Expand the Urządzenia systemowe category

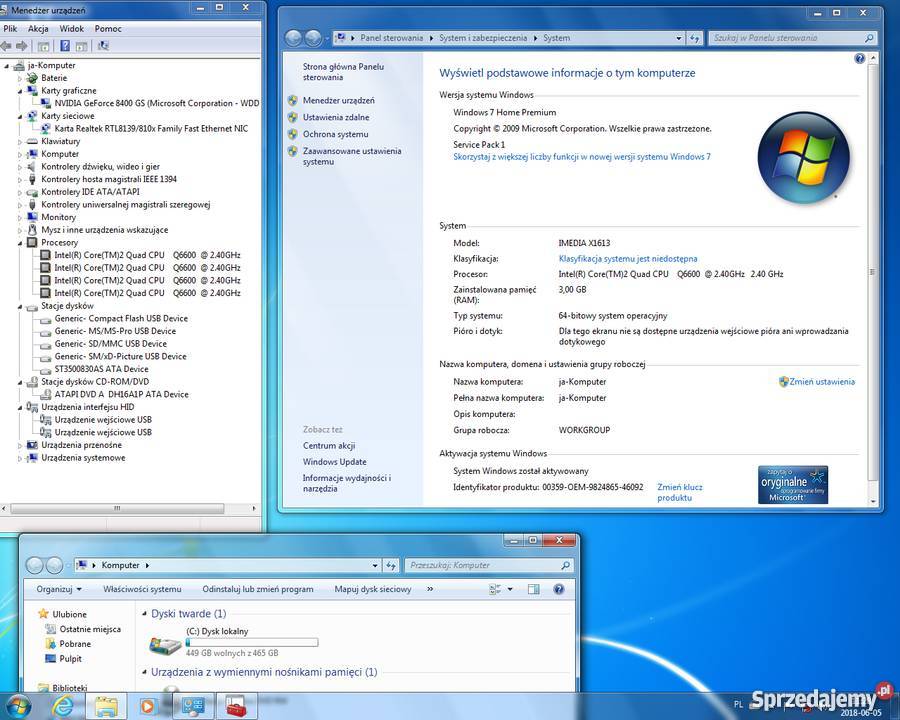pyautogui.click(x=20, y=459)
